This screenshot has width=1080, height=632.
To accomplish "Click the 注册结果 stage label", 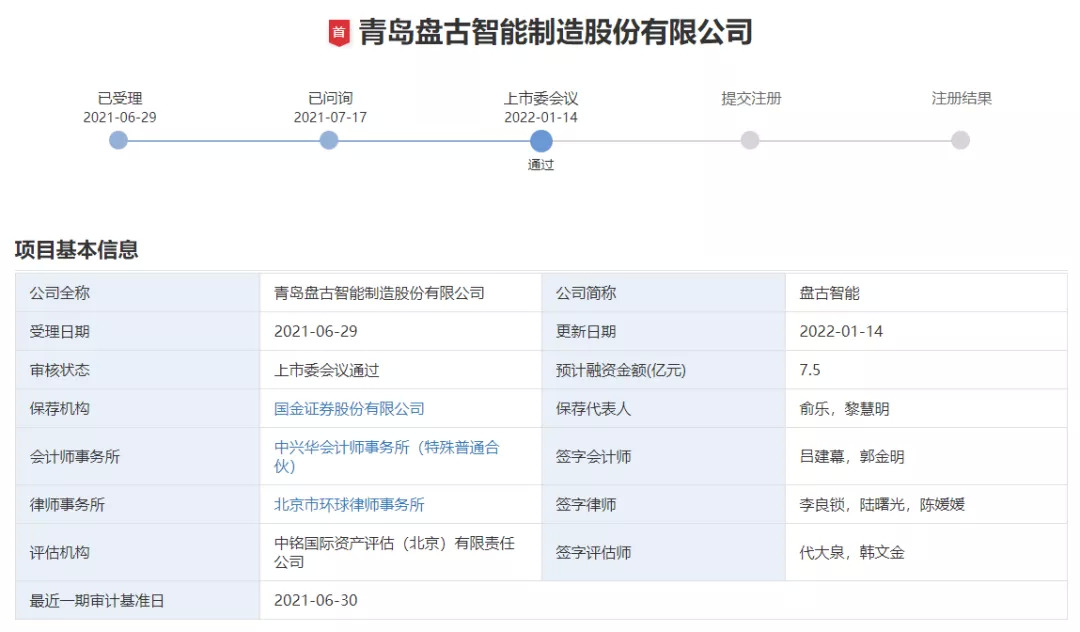I will [961, 98].
